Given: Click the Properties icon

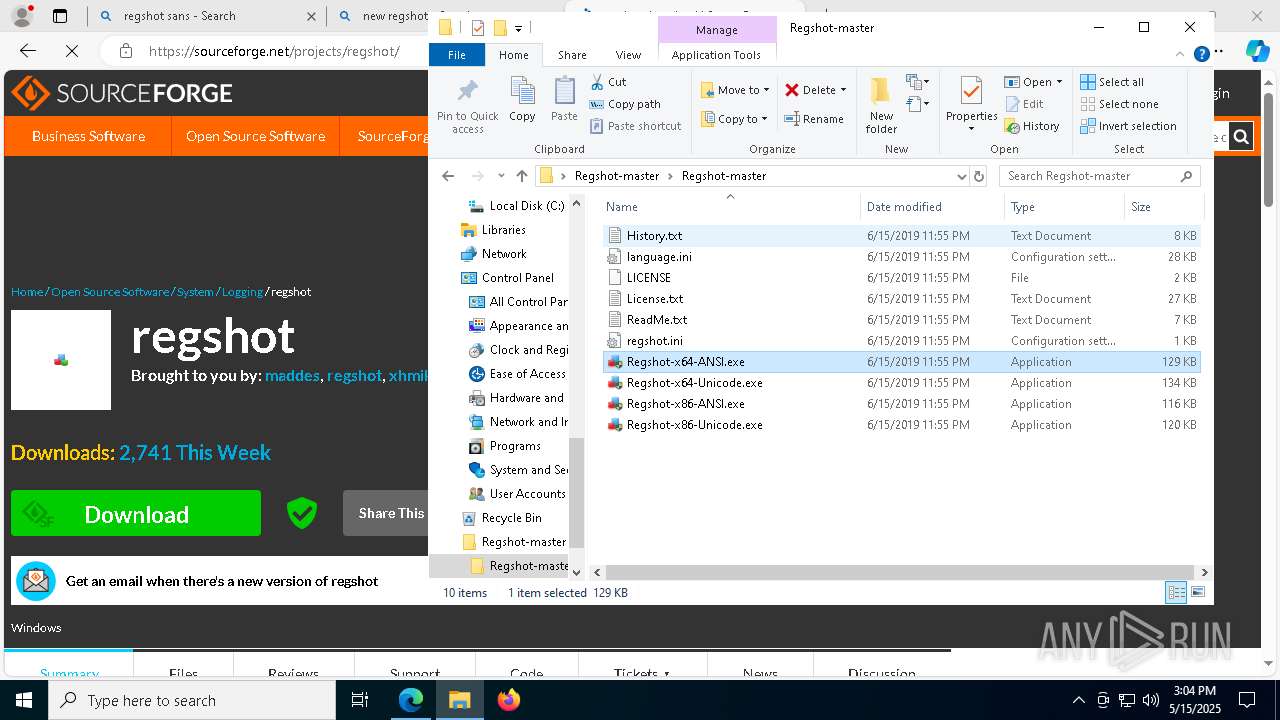Looking at the screenshot, I should [971, 91].
